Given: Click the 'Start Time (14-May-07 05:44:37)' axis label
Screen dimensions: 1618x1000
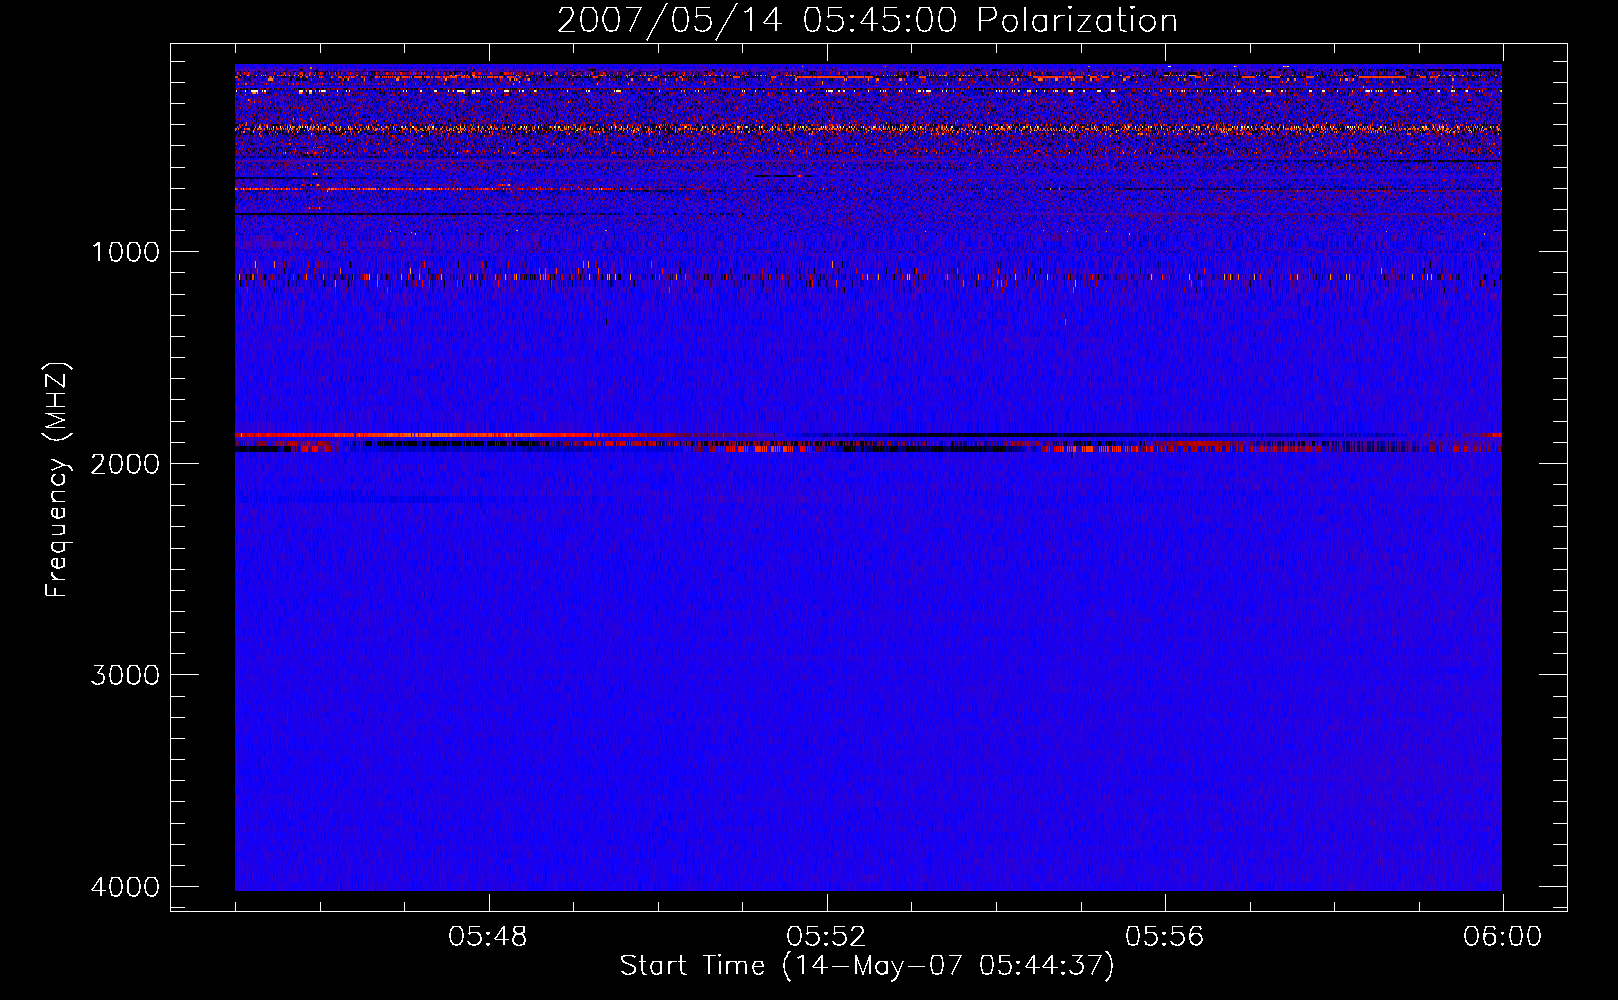Looking at the screenshot, I should pos(867,966).
